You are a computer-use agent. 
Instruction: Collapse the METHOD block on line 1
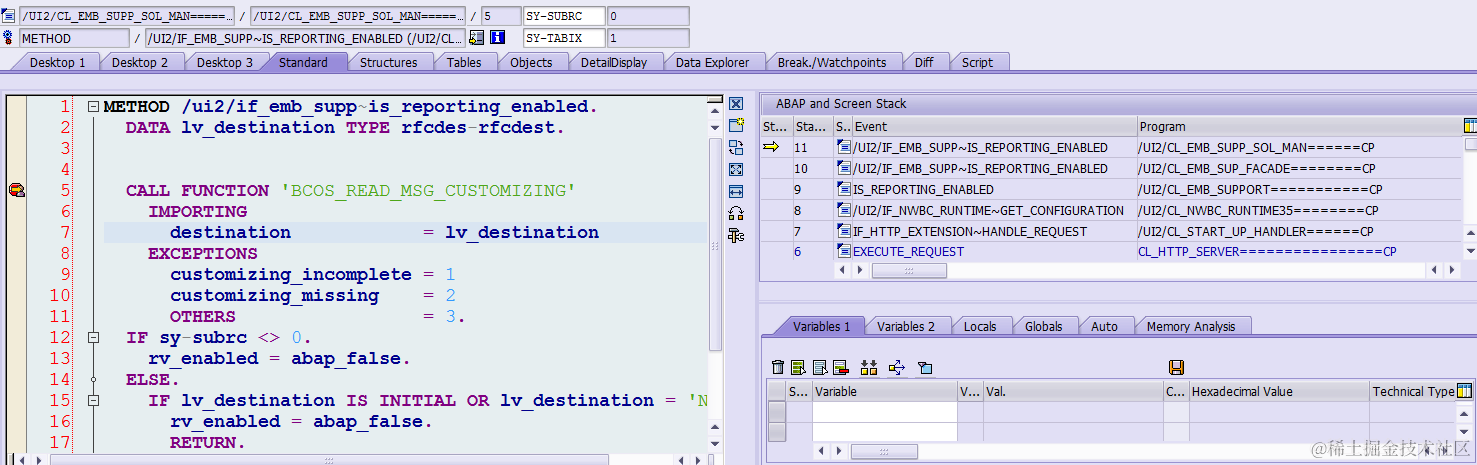(x=93, y=106)
